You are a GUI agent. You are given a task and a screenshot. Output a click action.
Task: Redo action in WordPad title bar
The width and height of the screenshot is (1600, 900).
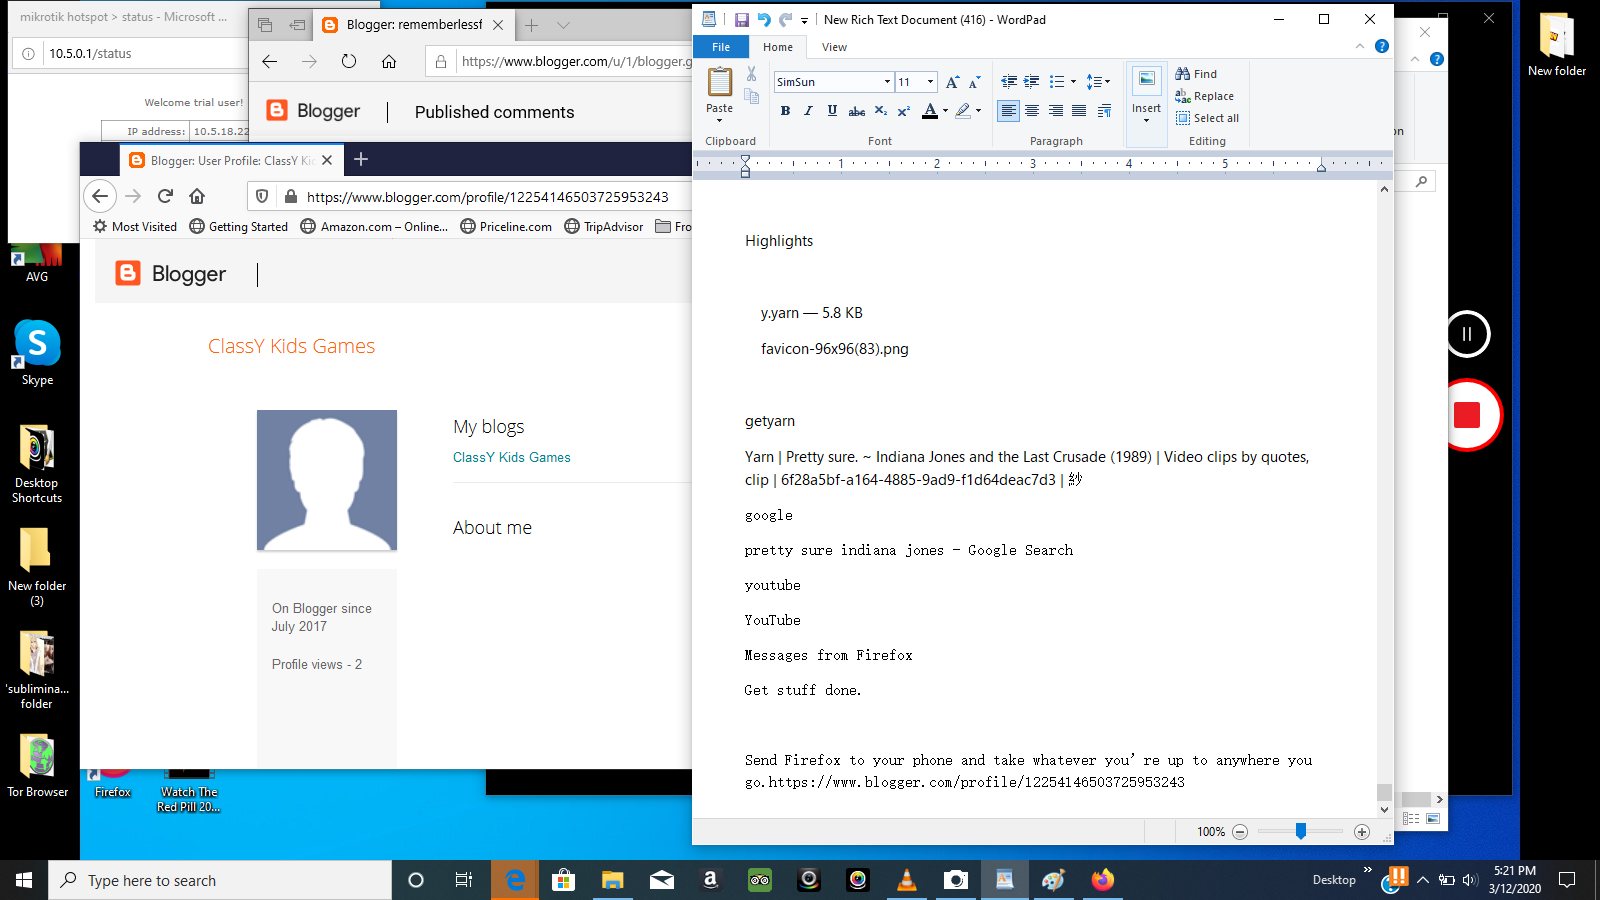(785, 19)
